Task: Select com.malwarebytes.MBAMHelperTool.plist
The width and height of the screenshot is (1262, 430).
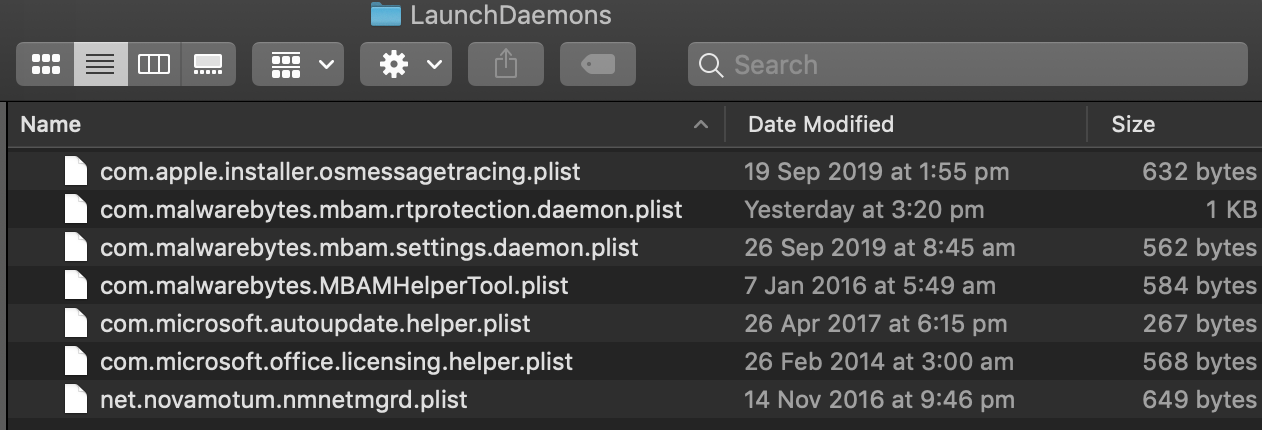Action: (x=334, y=286)
